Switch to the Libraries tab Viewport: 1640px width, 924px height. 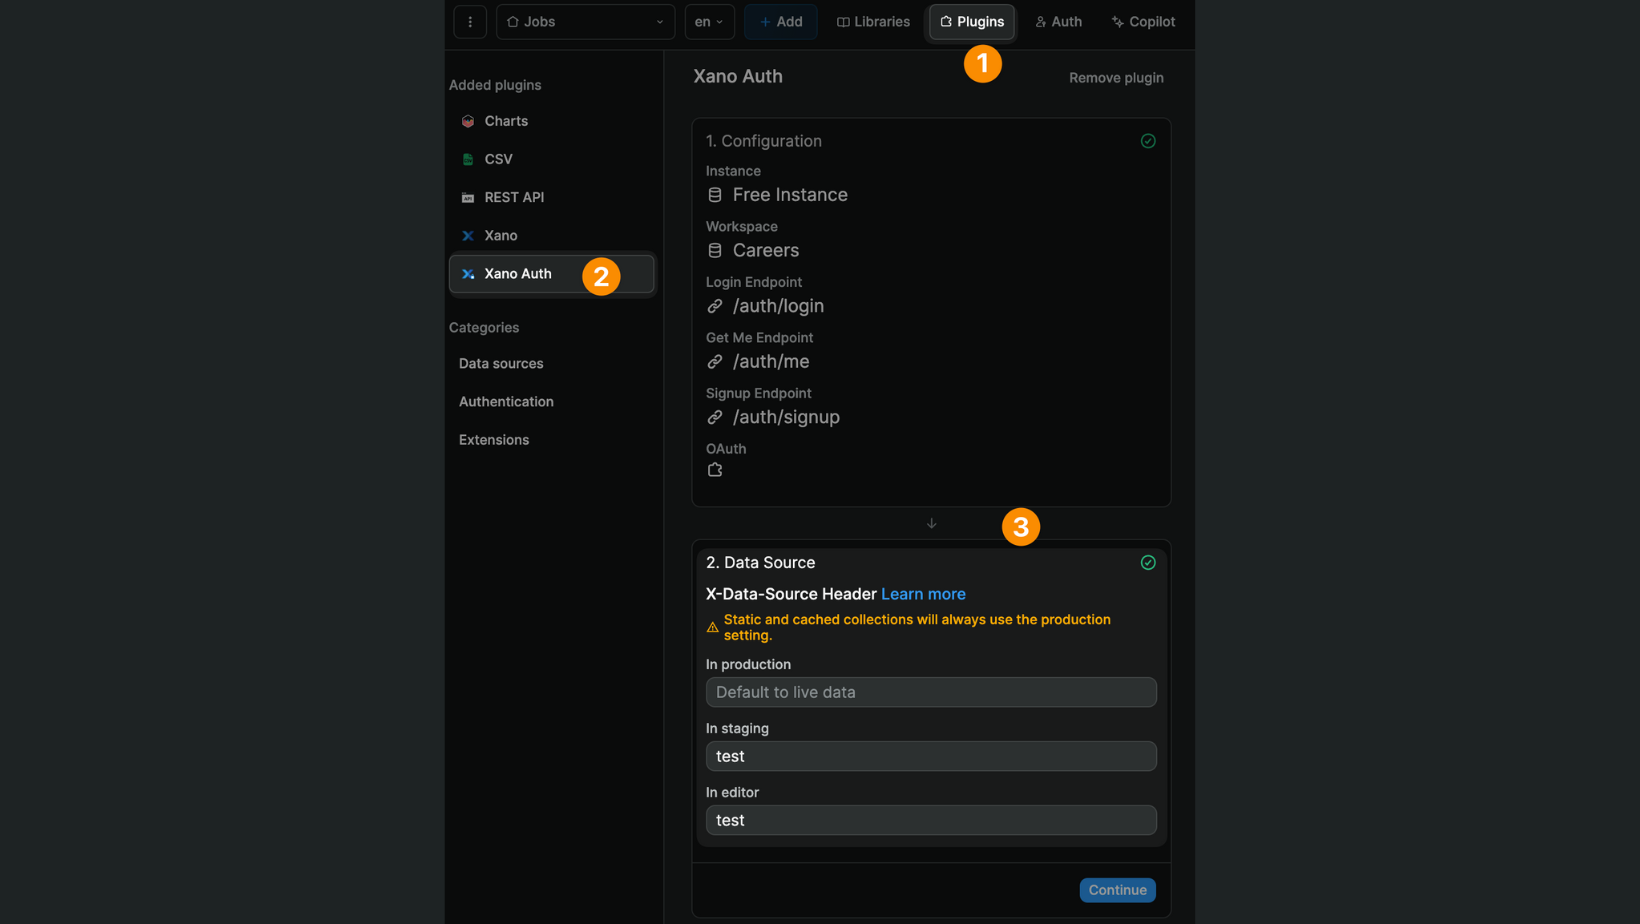pyautogui.click(x=872, y=21)
